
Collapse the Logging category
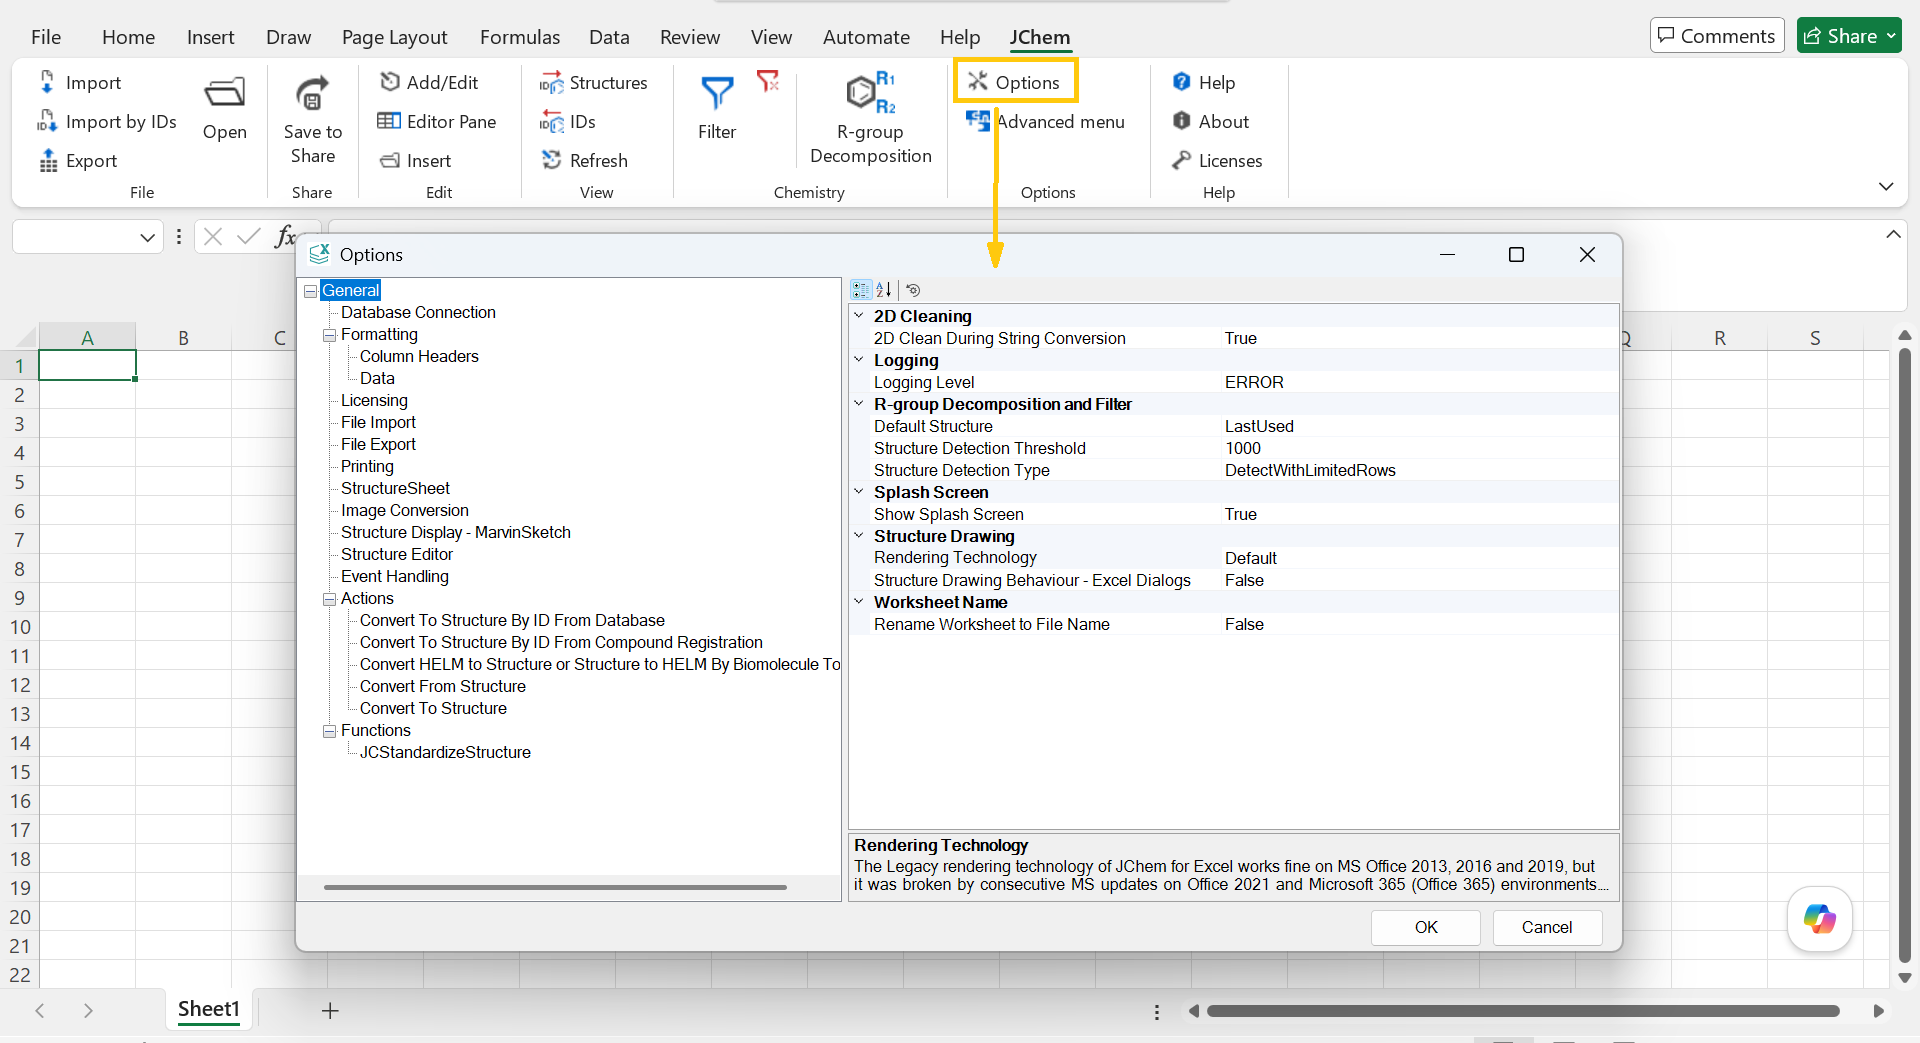[x=858, y=359]
